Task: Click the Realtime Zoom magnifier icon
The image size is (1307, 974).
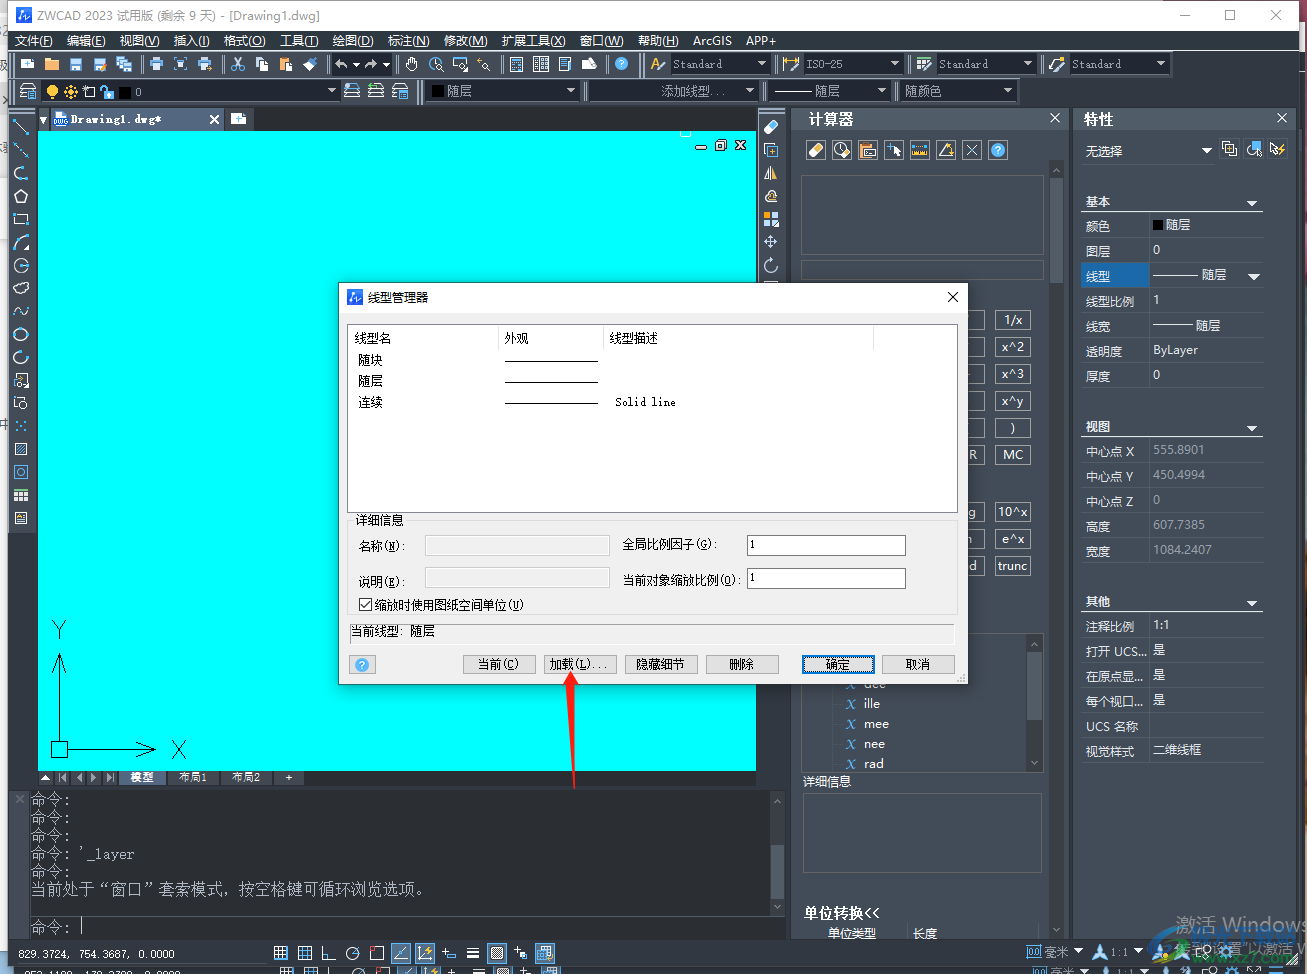Action: tap(436, 64)
